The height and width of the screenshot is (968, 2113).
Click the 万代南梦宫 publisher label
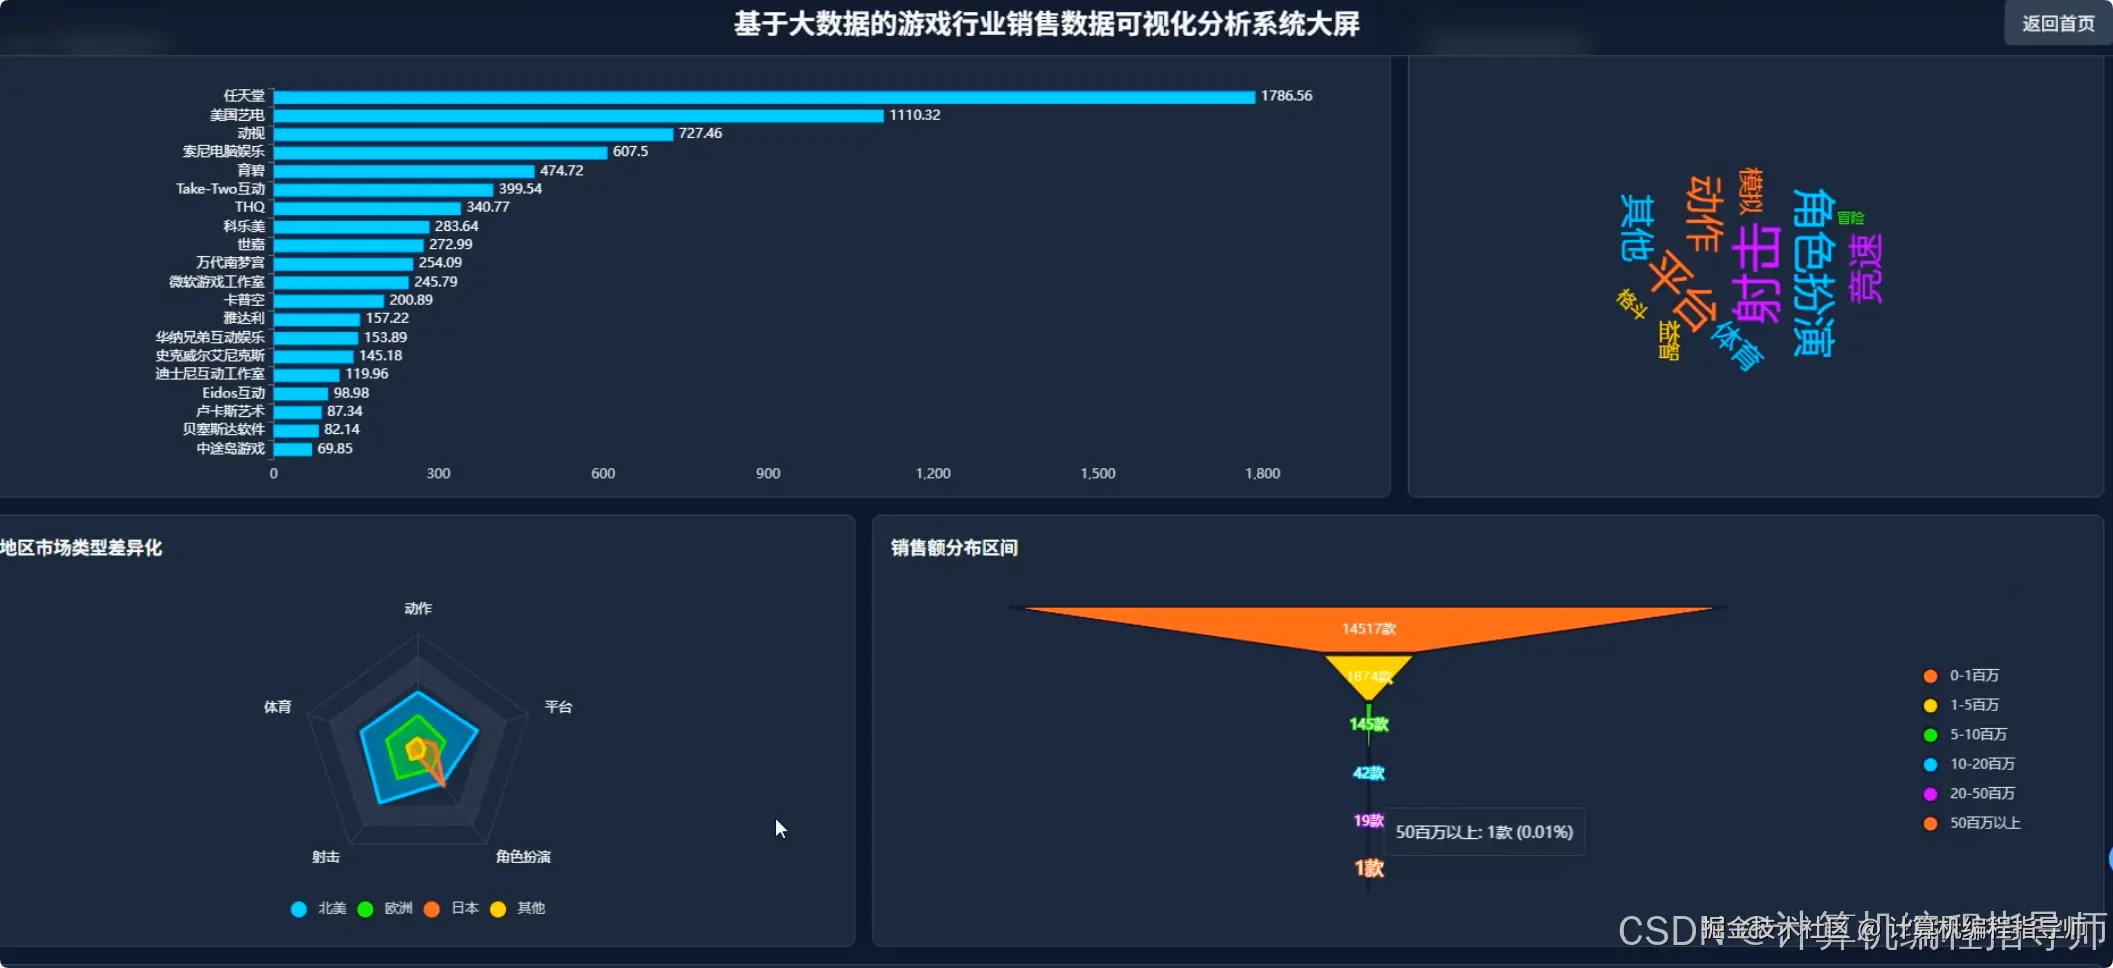click(x=231, y=263)
